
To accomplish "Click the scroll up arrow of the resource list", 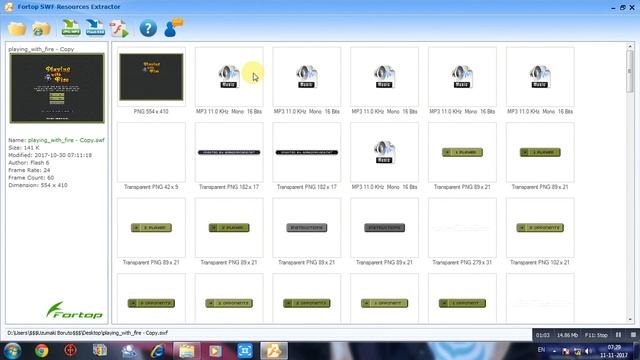I will 630,47.
